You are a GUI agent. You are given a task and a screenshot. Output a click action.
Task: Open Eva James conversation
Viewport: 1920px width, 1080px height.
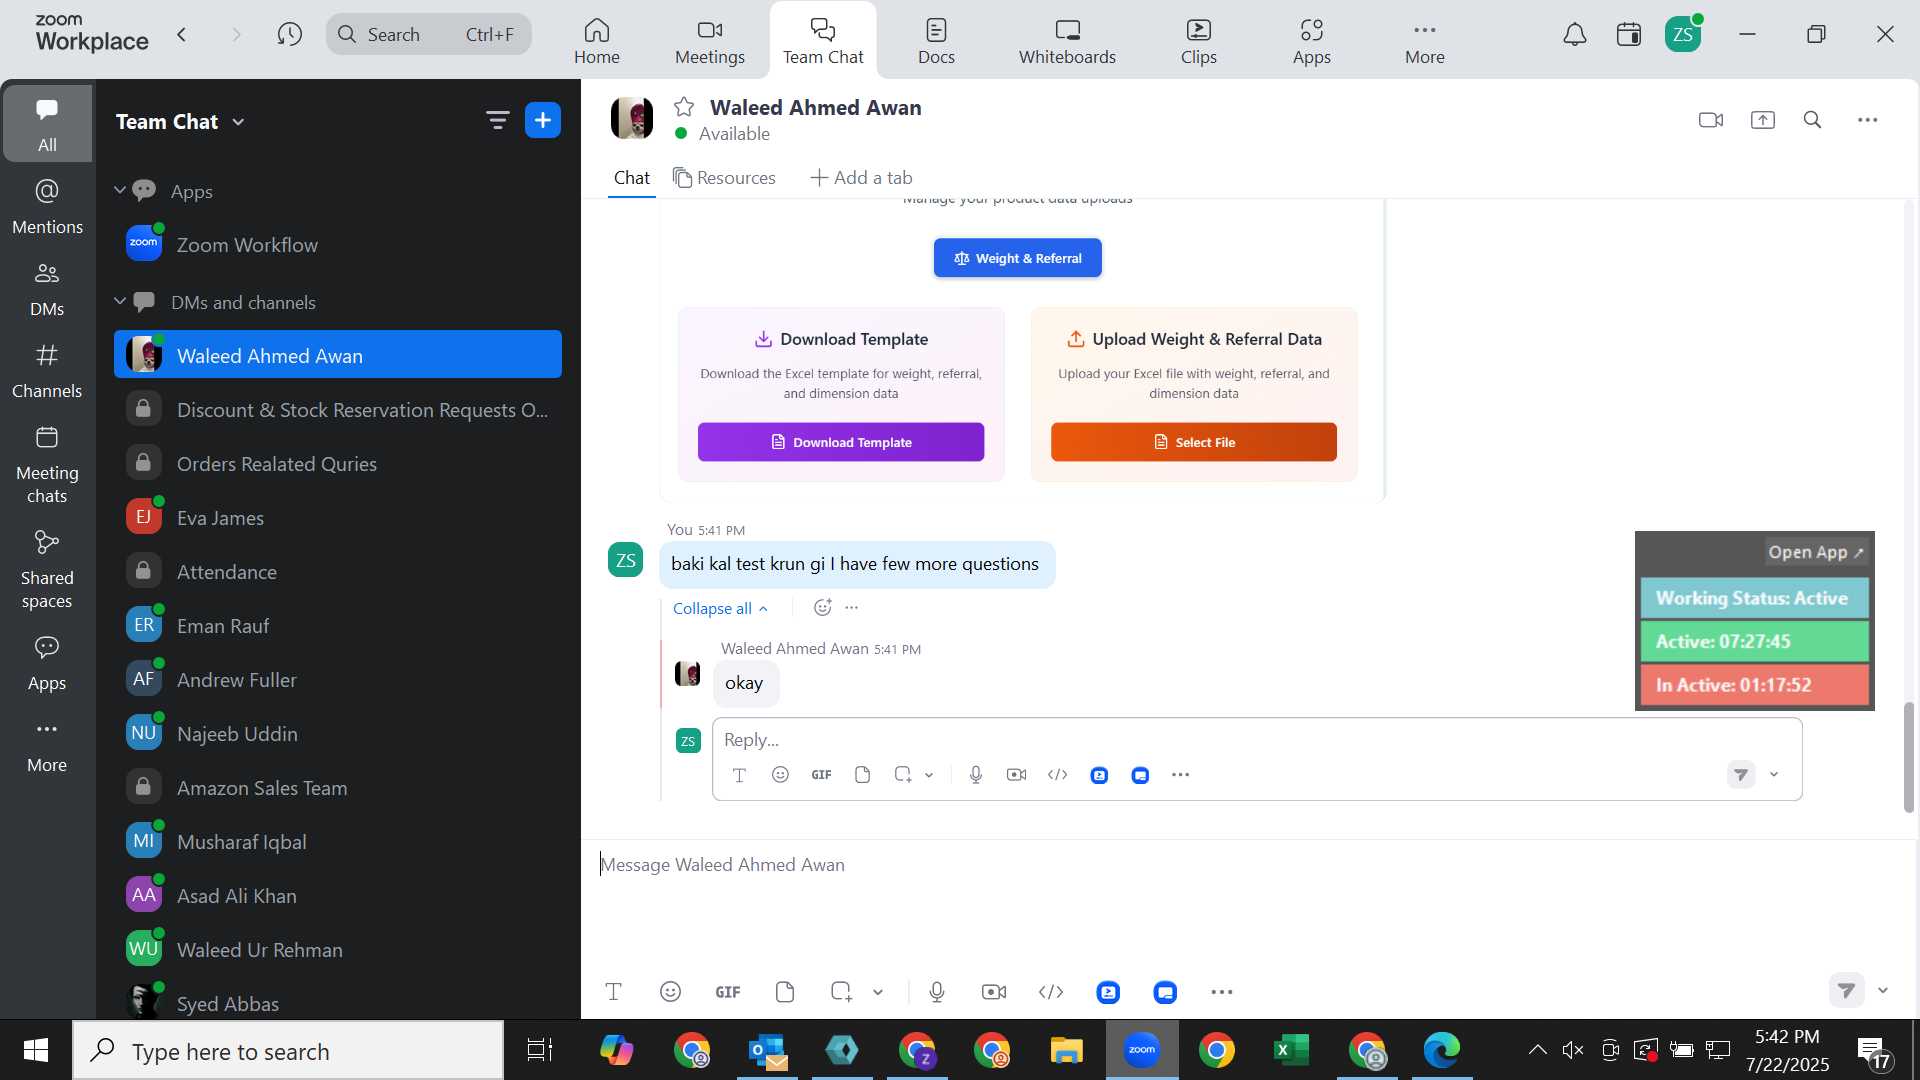(338, 518)
